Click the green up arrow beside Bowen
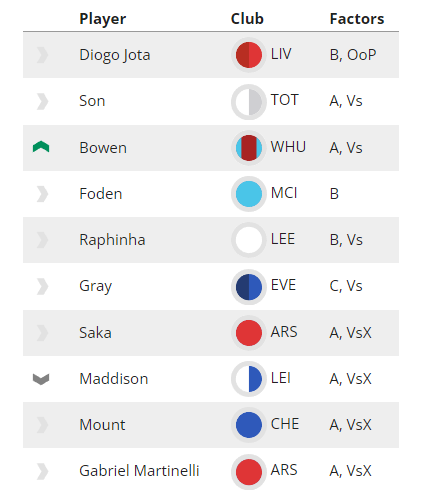423x497 pixels. pyautogui.click(x=41, y=147)
